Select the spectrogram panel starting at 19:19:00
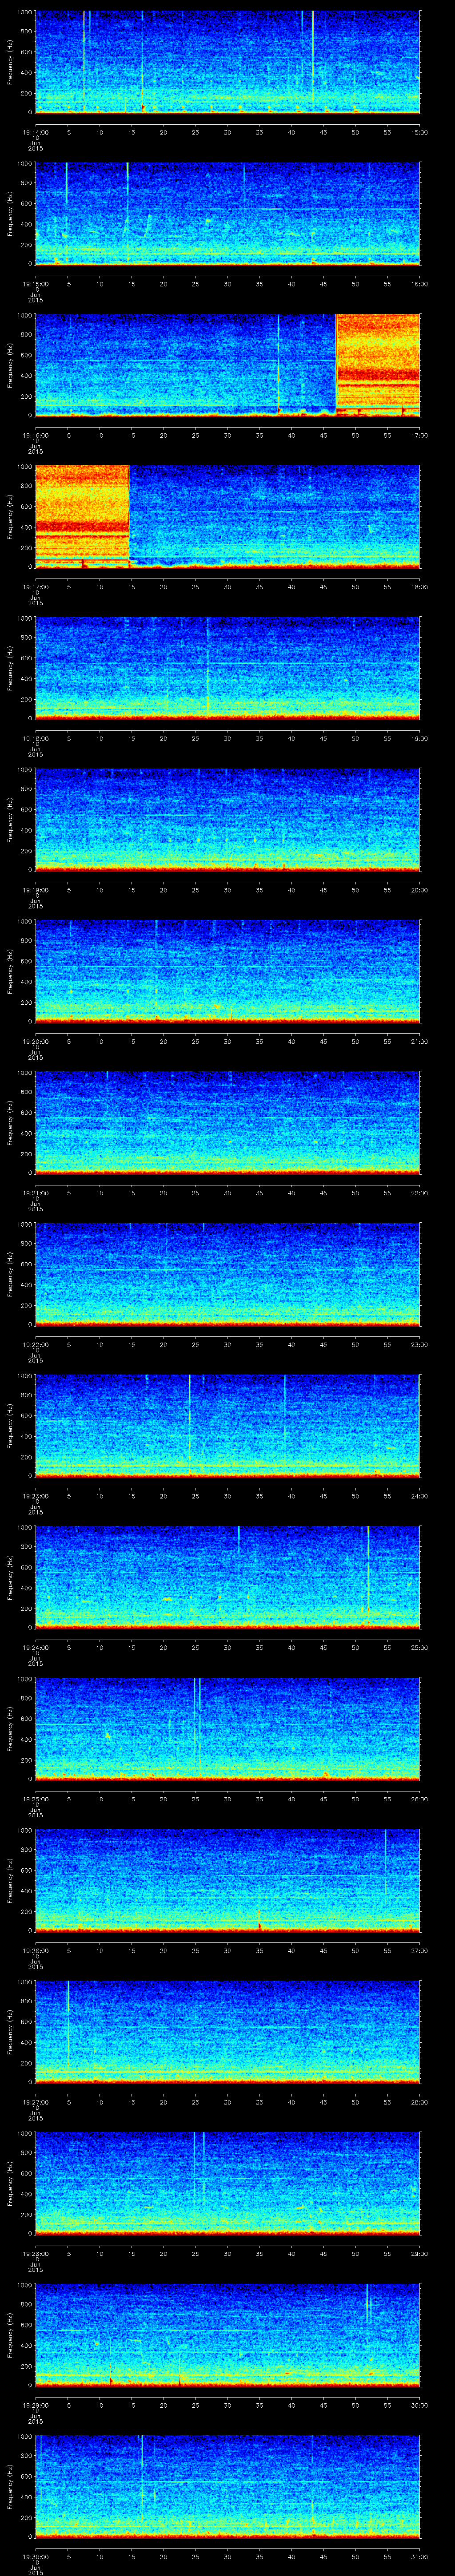This screenshot has width=455, height=2576. coord(227,820)
